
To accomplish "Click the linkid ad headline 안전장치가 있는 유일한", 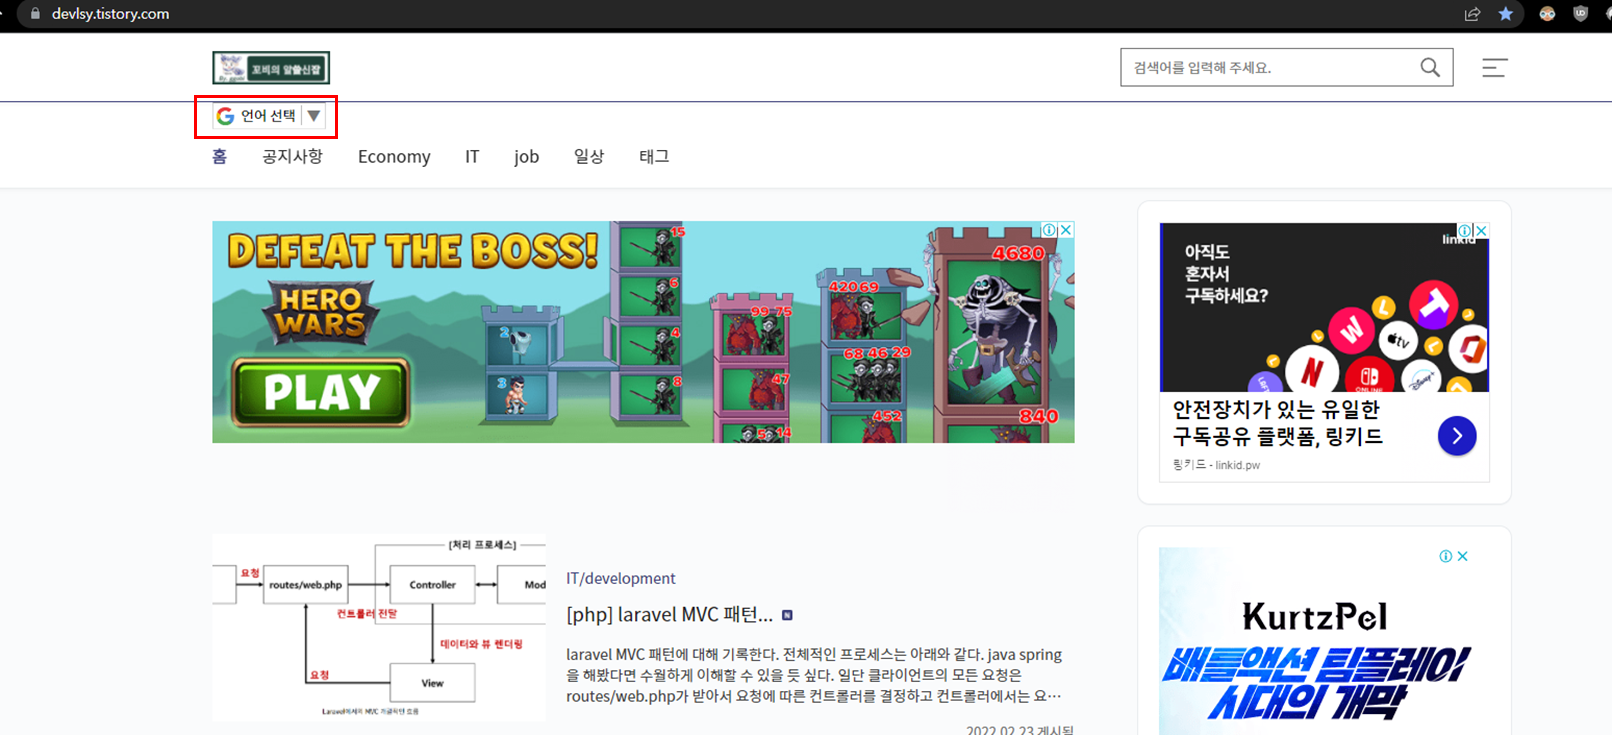I will tap(1276, 409).
